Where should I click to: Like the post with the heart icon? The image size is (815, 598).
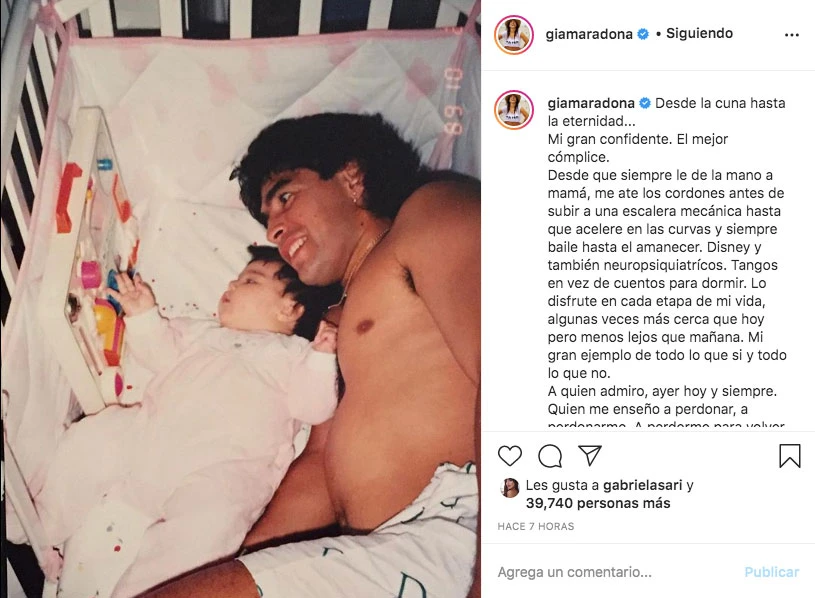point(509,456)
